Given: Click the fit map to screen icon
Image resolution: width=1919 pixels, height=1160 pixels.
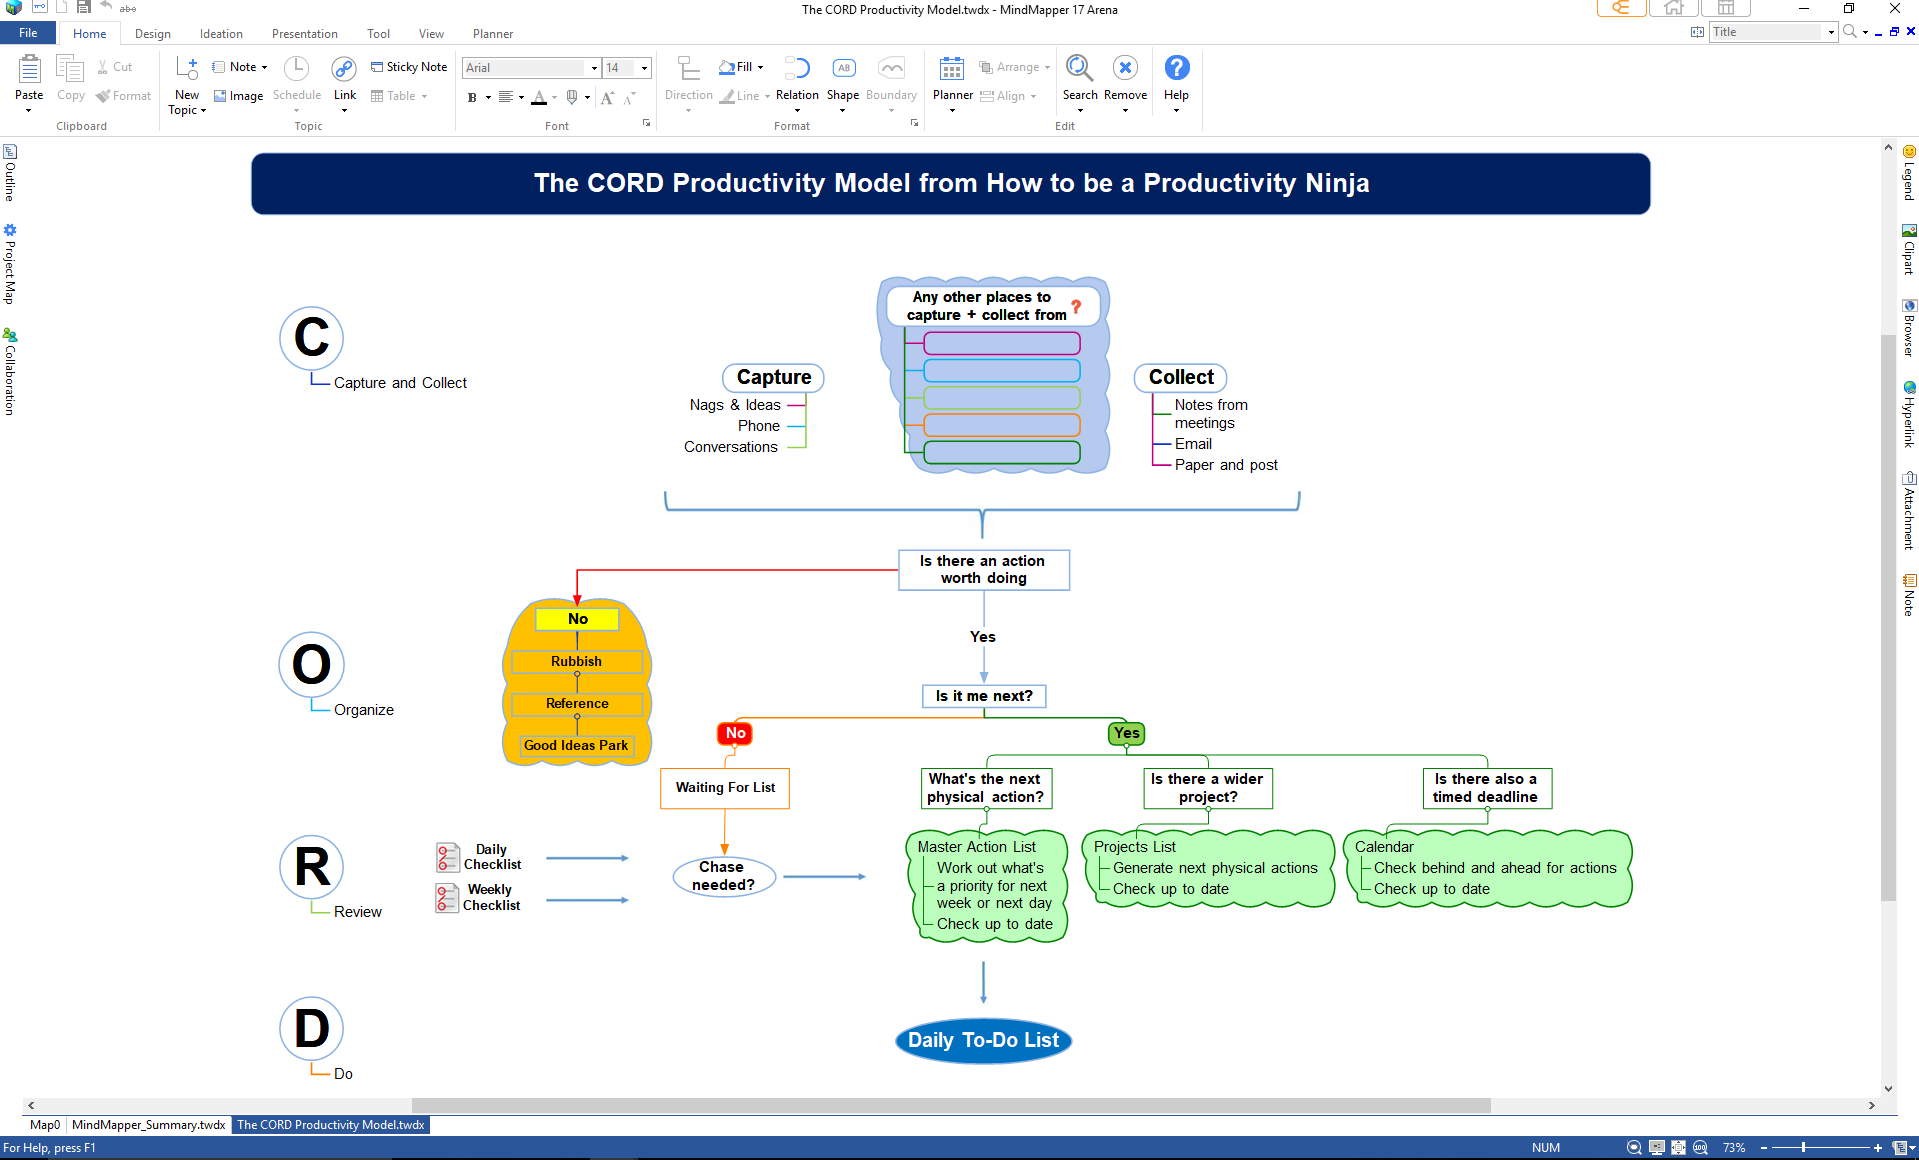Looking at the screenshot, I should 1678,1148.
